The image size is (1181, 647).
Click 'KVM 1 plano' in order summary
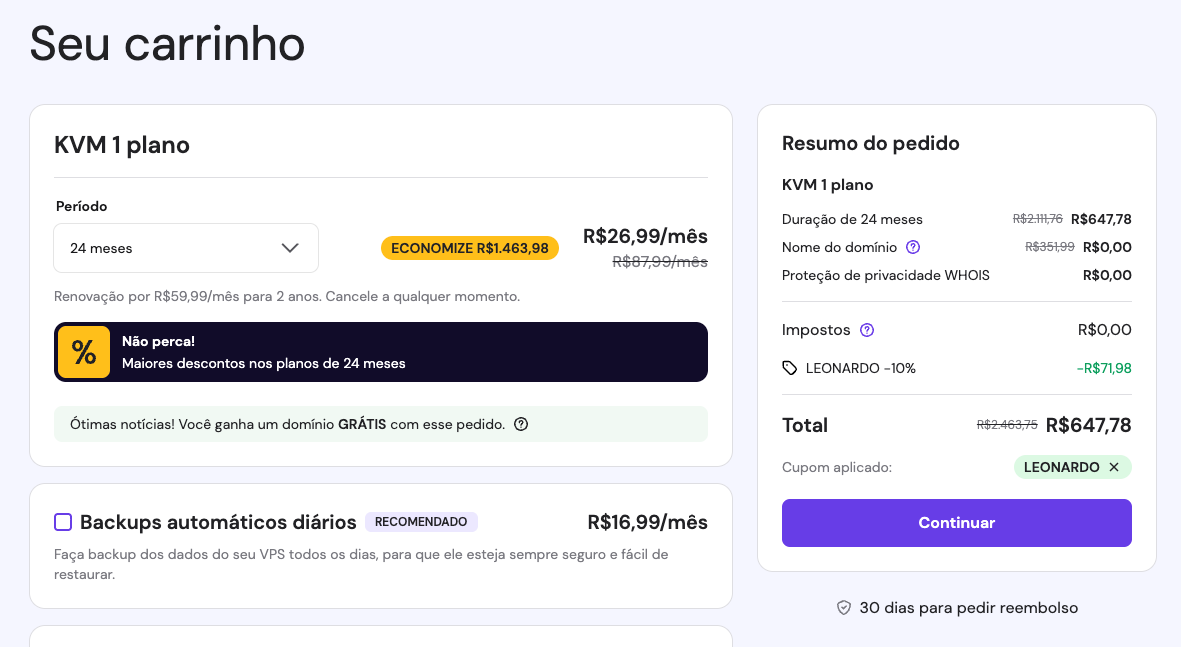(828, 185)
